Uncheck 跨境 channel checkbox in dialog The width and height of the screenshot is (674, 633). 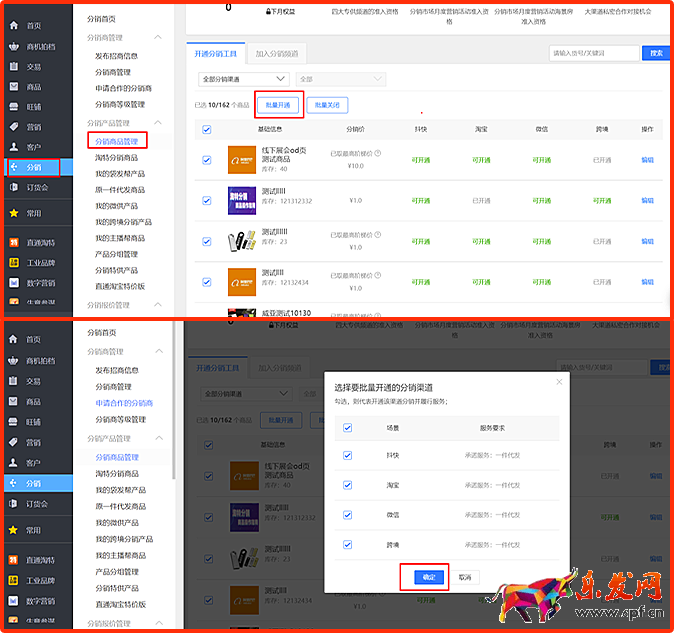[x=347, y=544]
